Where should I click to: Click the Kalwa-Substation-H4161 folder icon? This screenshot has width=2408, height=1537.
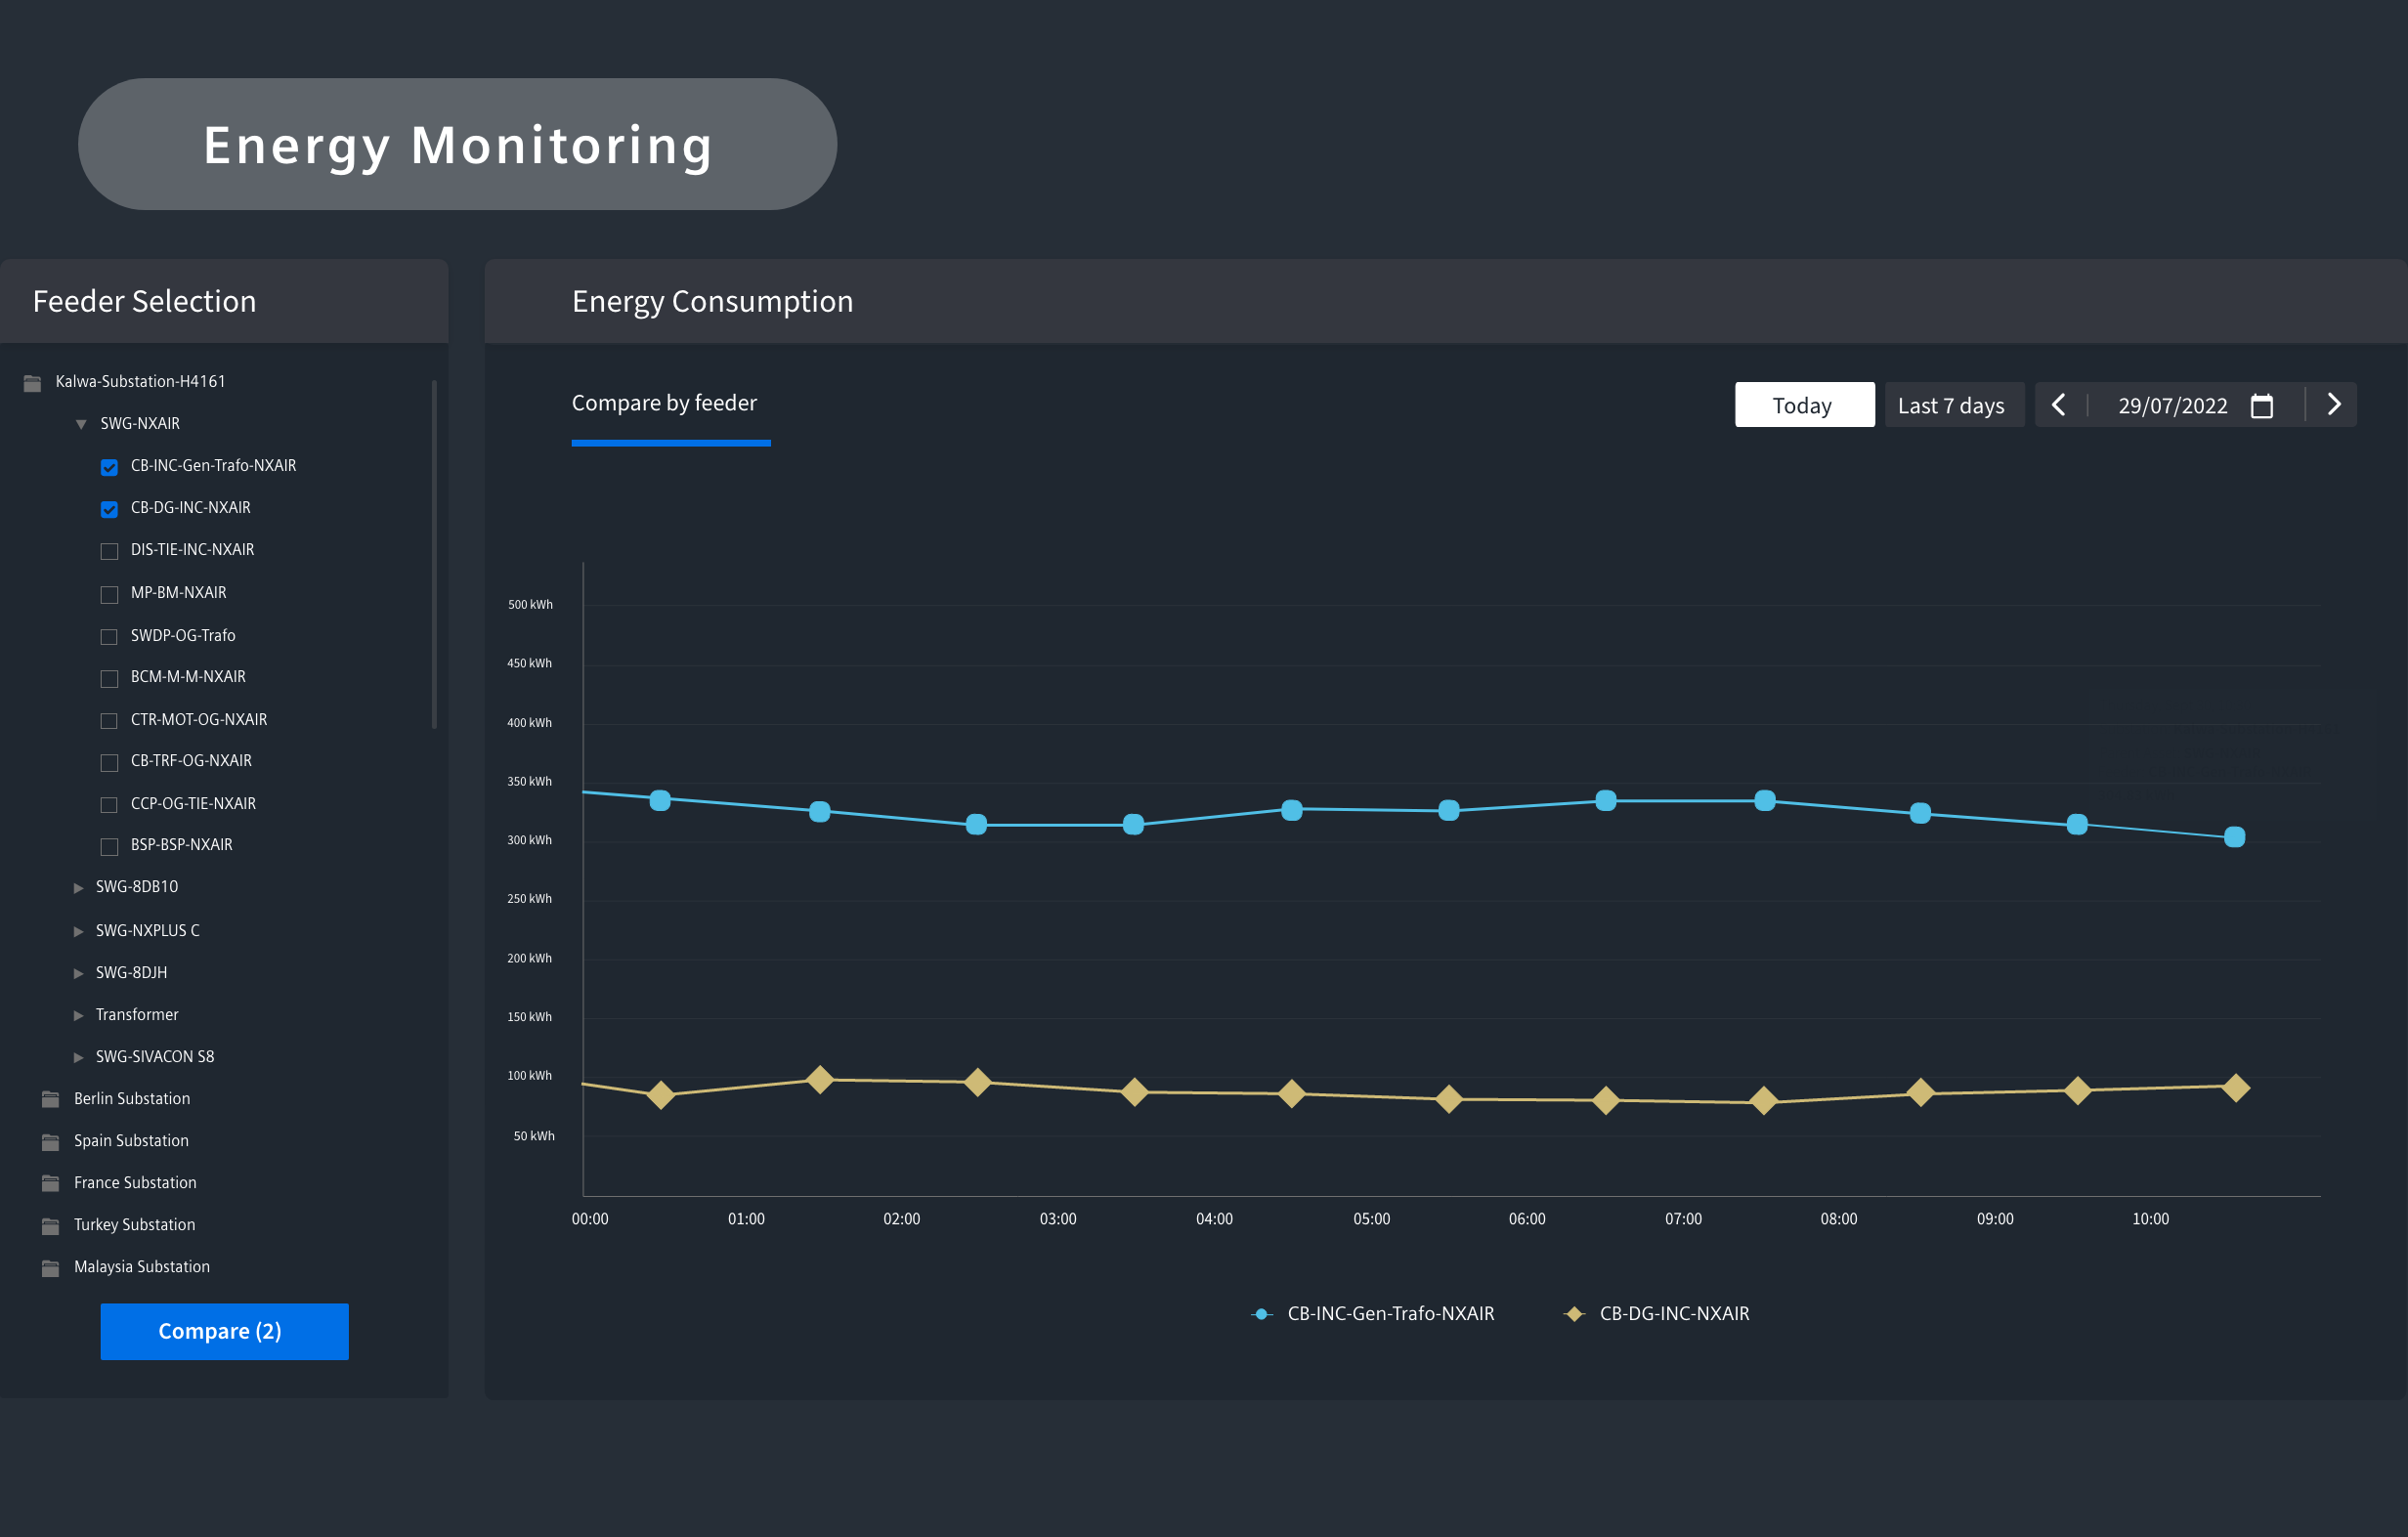[x=32, y=382]
